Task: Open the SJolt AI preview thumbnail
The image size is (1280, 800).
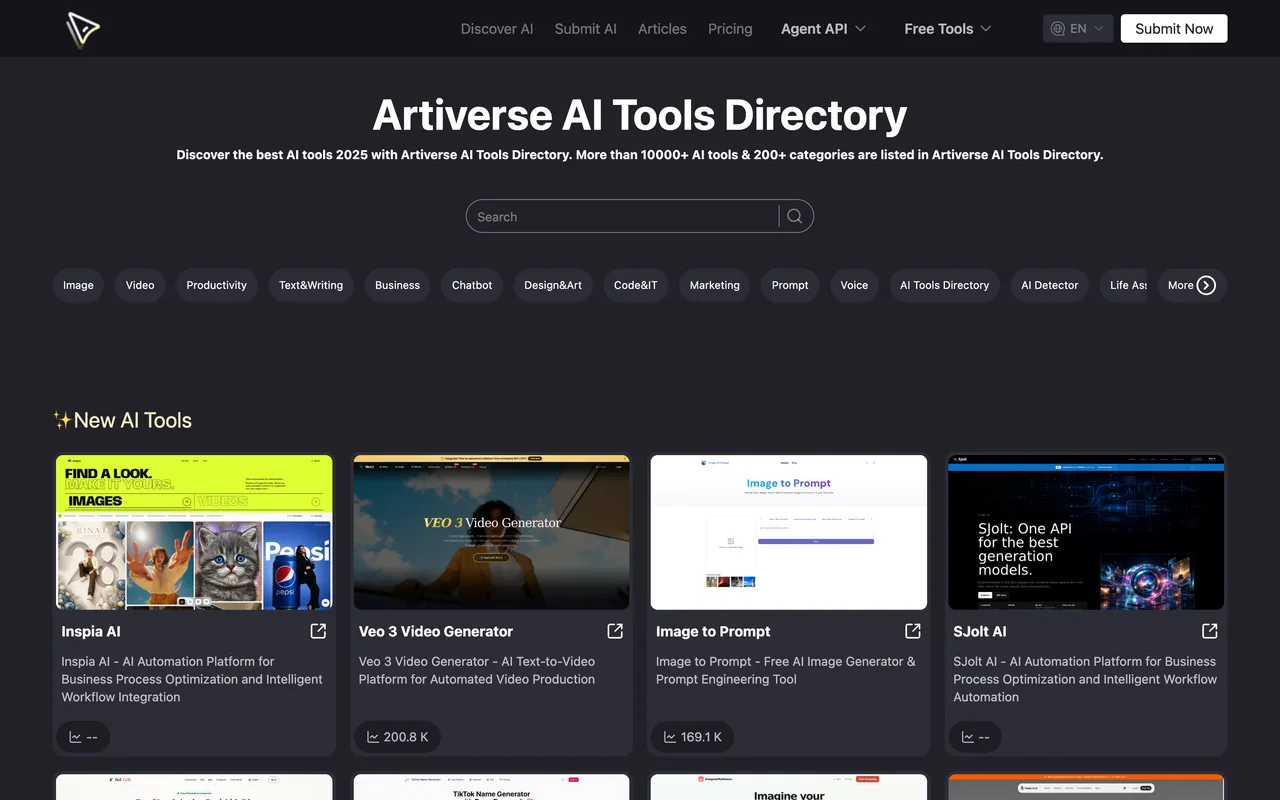Action: (1086, 532)
